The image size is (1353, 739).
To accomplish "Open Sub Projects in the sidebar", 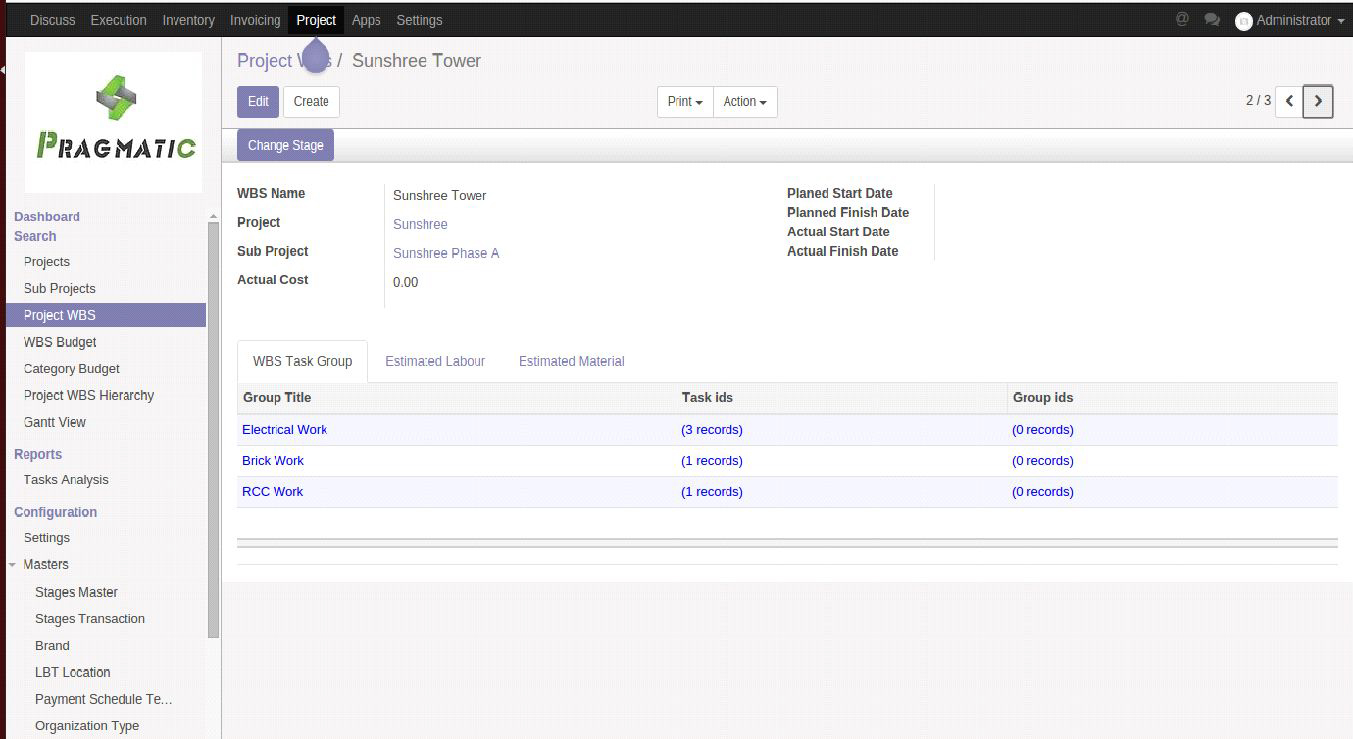I will click(60, 289).
